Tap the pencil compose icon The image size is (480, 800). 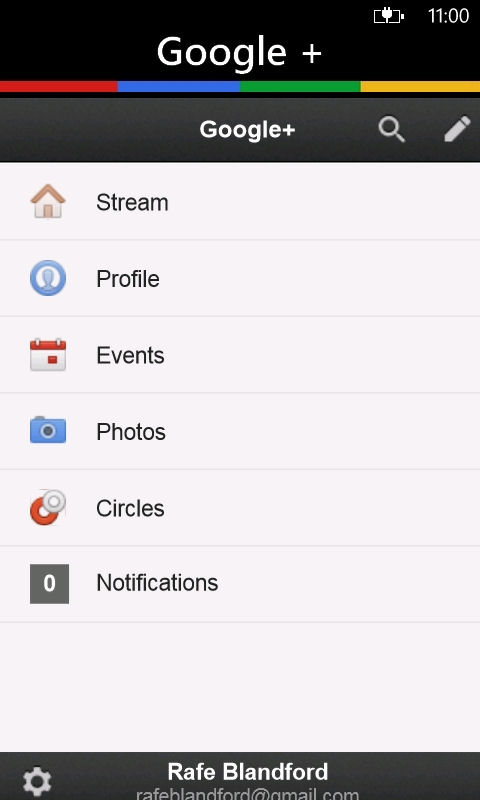point(457,129)
